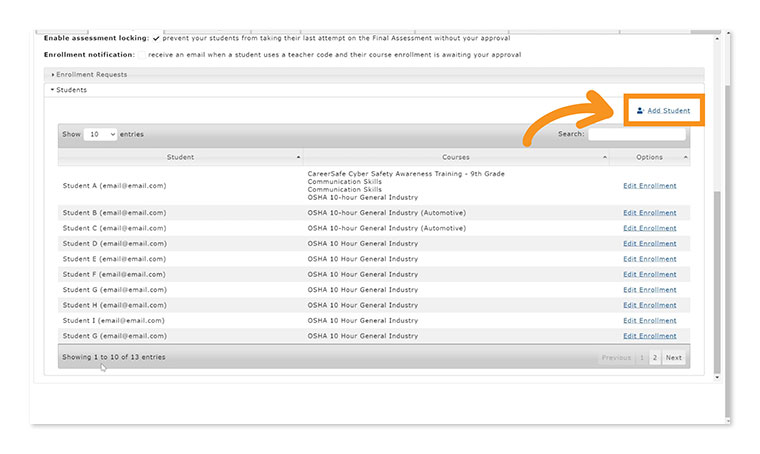The width and height of the screenshot is (760, 454).
Task: Edit Enrollment for Student I
Action: pos(649,321)
